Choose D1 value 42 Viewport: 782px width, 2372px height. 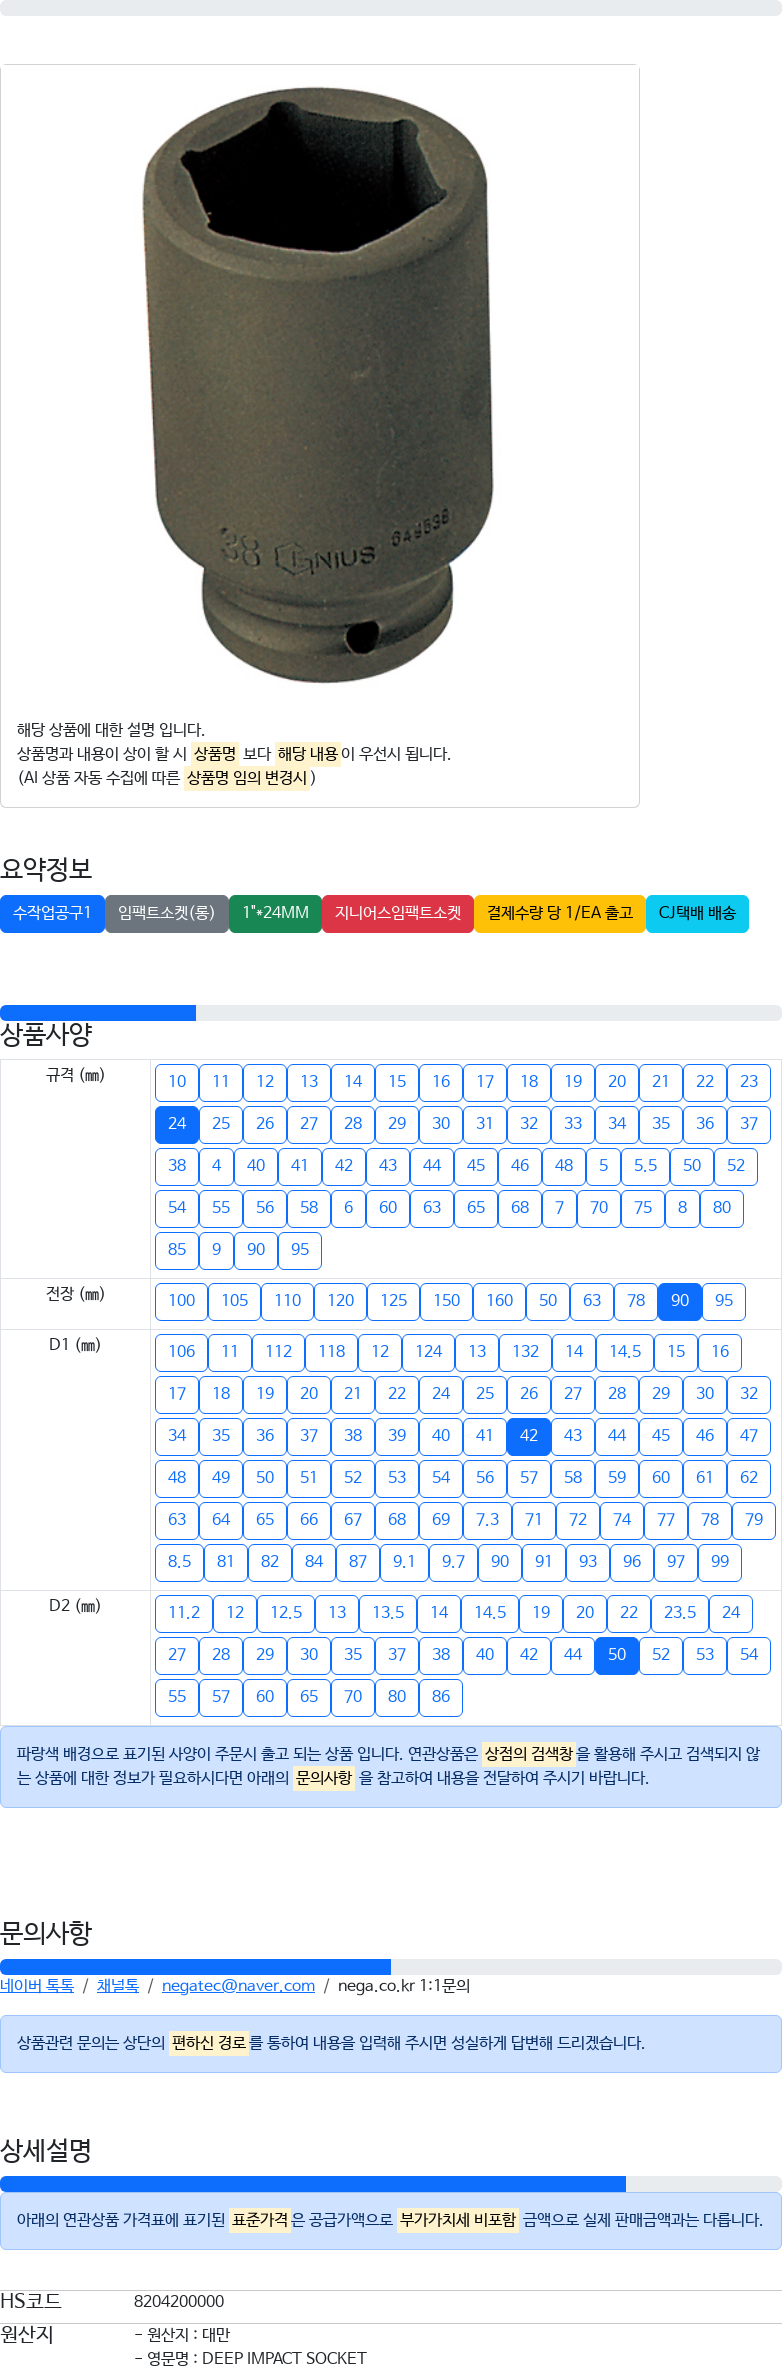(x=529, y=1436)
